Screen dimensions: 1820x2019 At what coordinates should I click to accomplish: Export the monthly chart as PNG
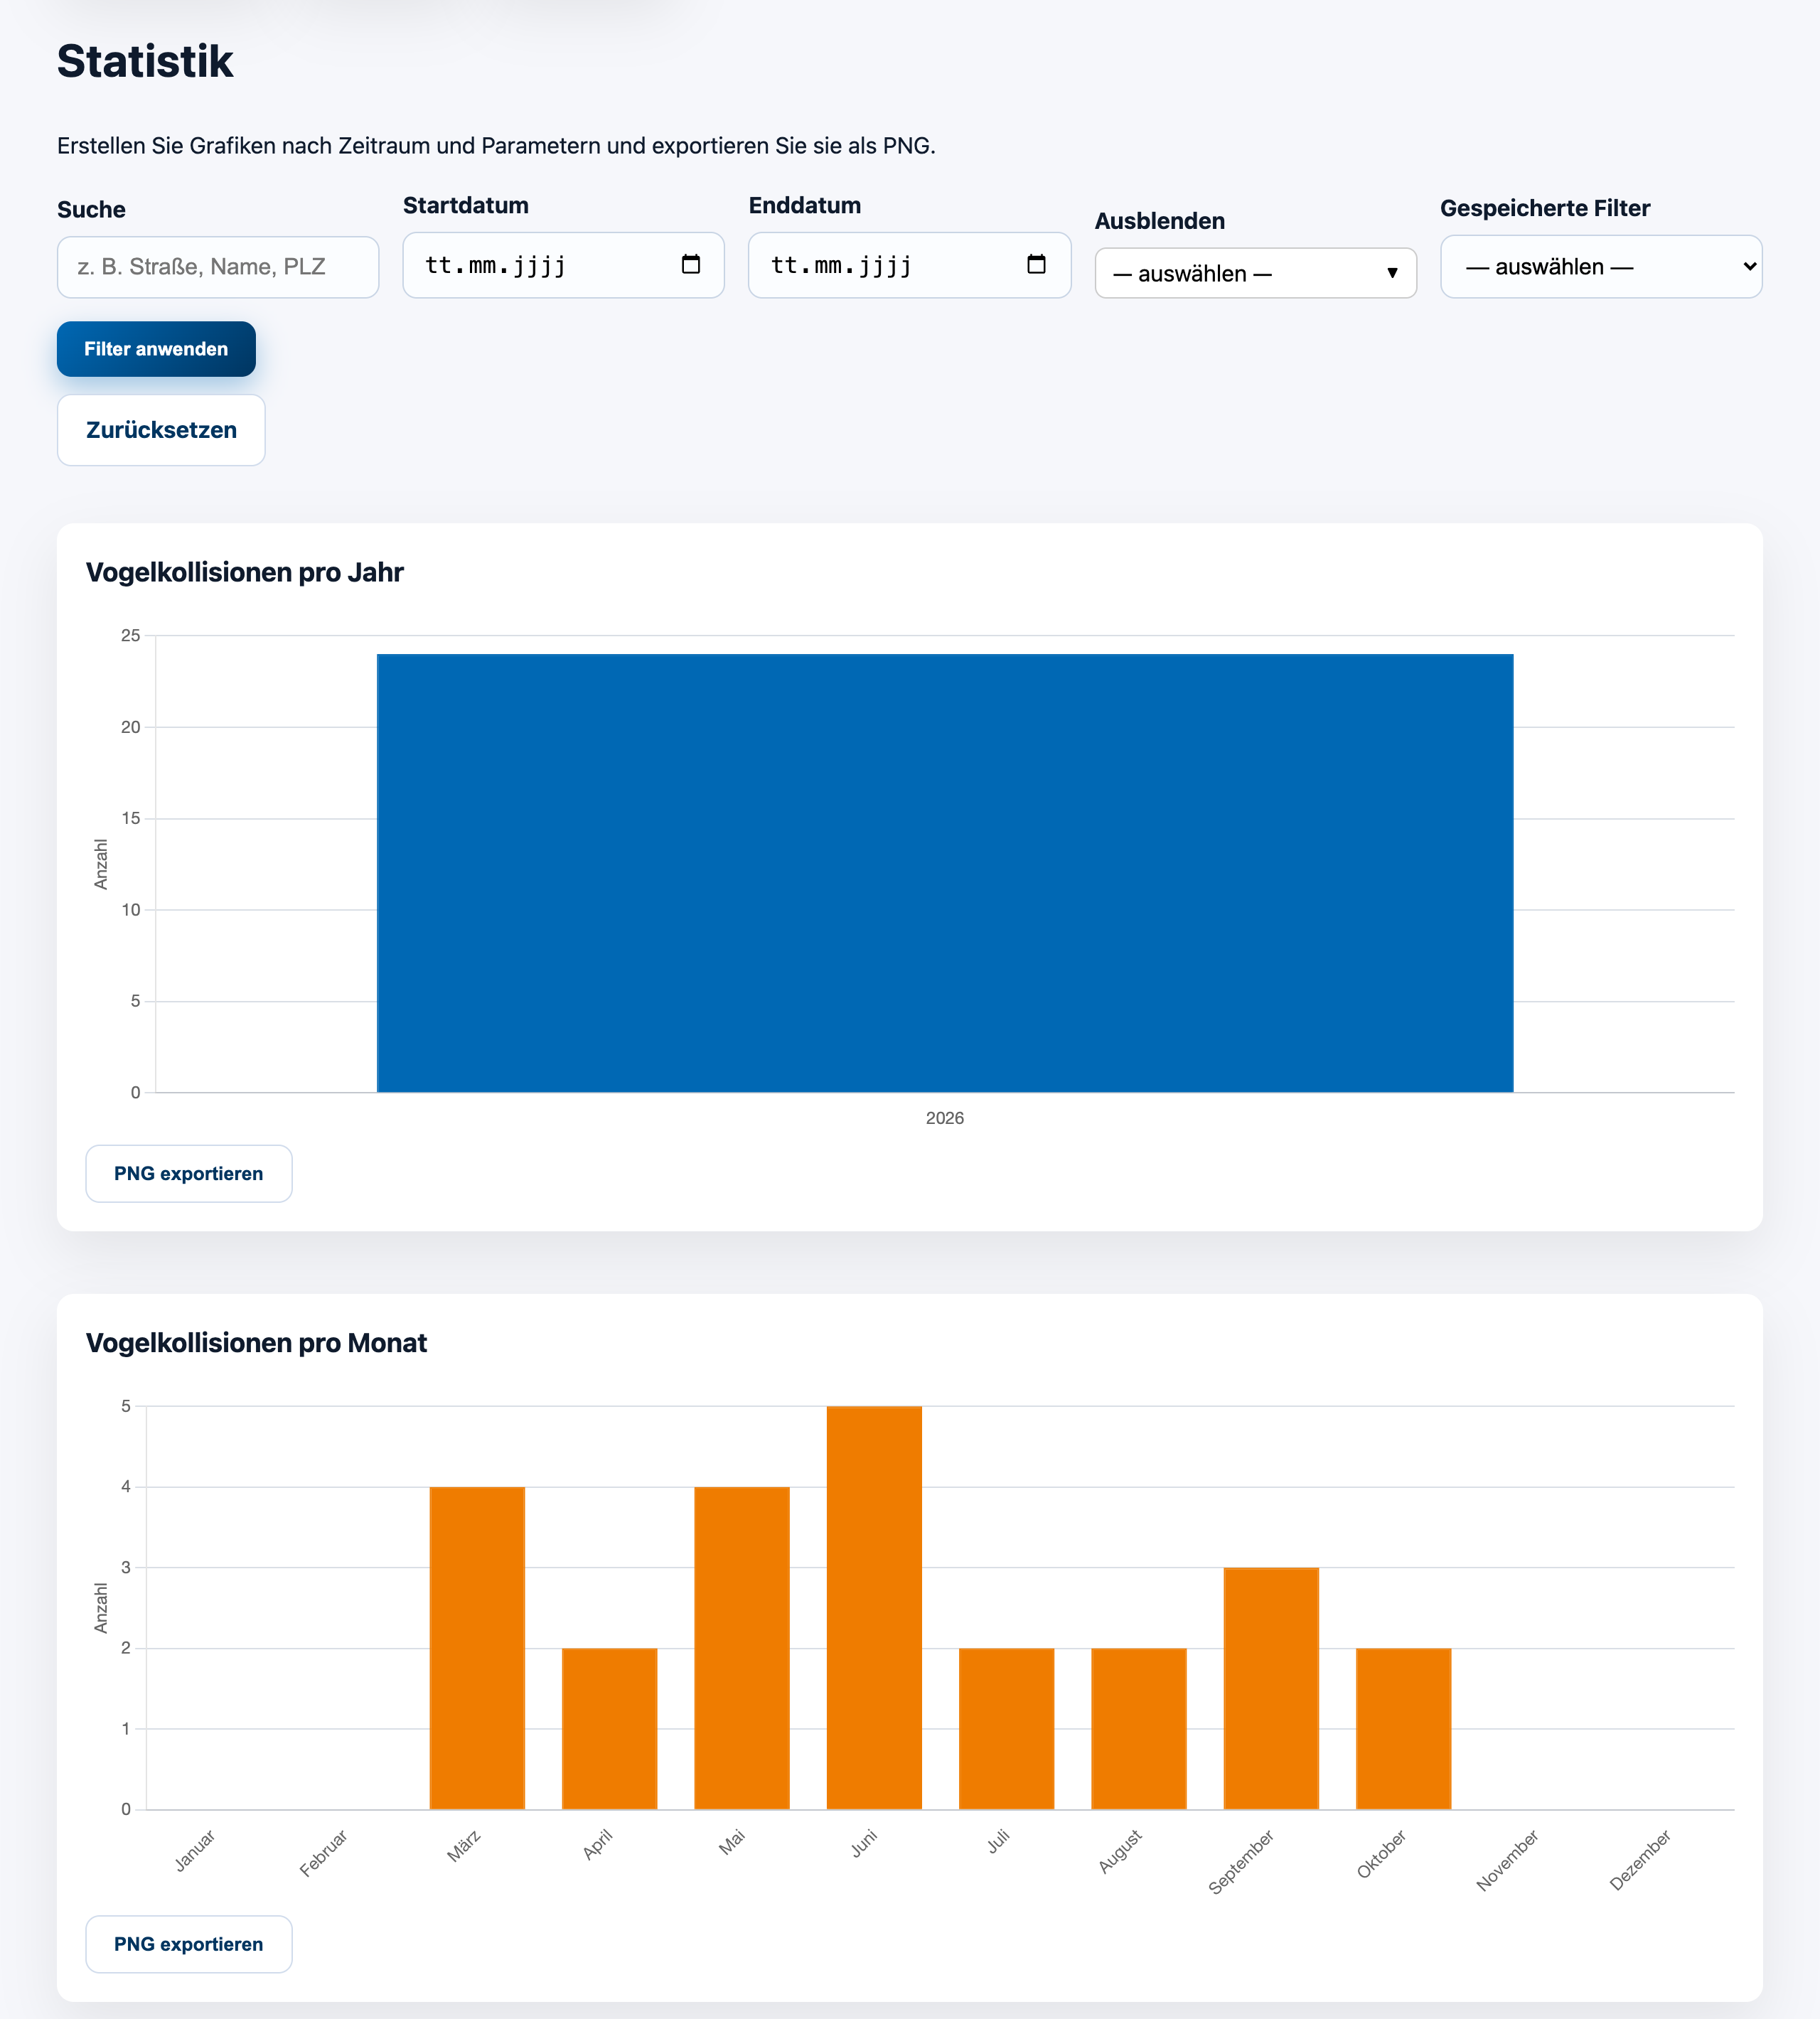pos(189,1945)
